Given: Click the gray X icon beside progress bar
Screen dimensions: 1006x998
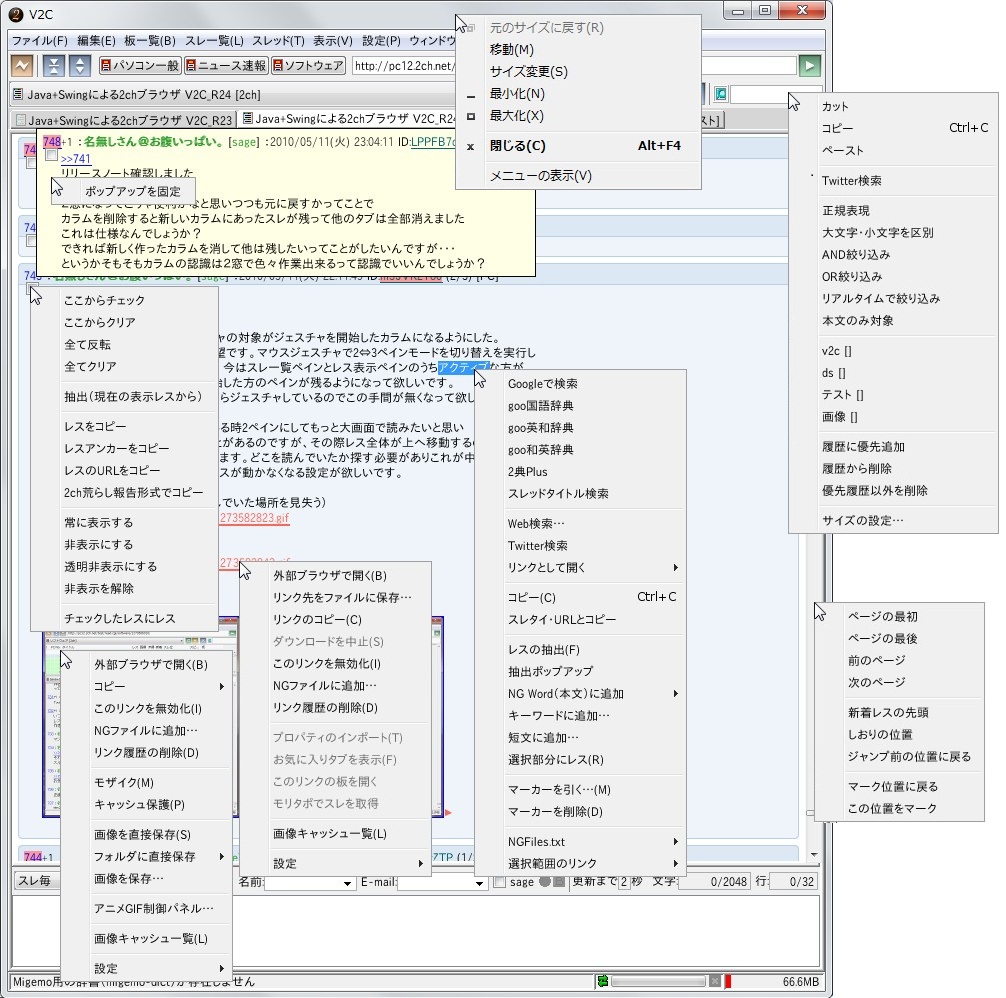Looking at the screenshot, I should [714, 981].
